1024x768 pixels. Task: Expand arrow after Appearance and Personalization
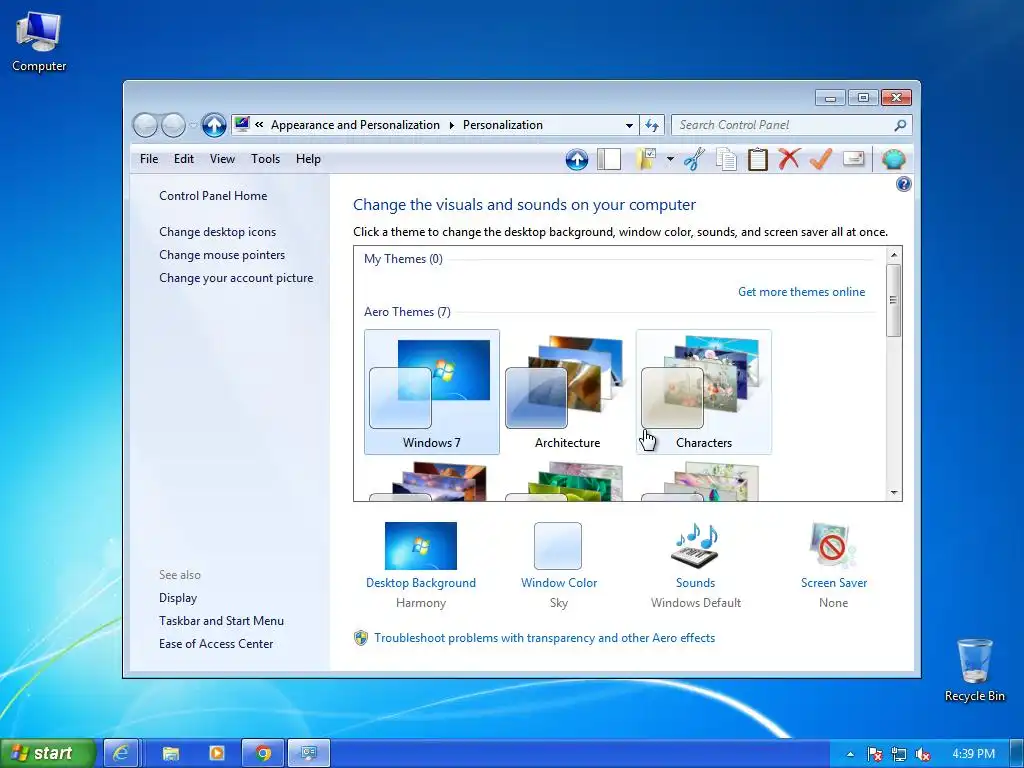click(x=451, y=125)
